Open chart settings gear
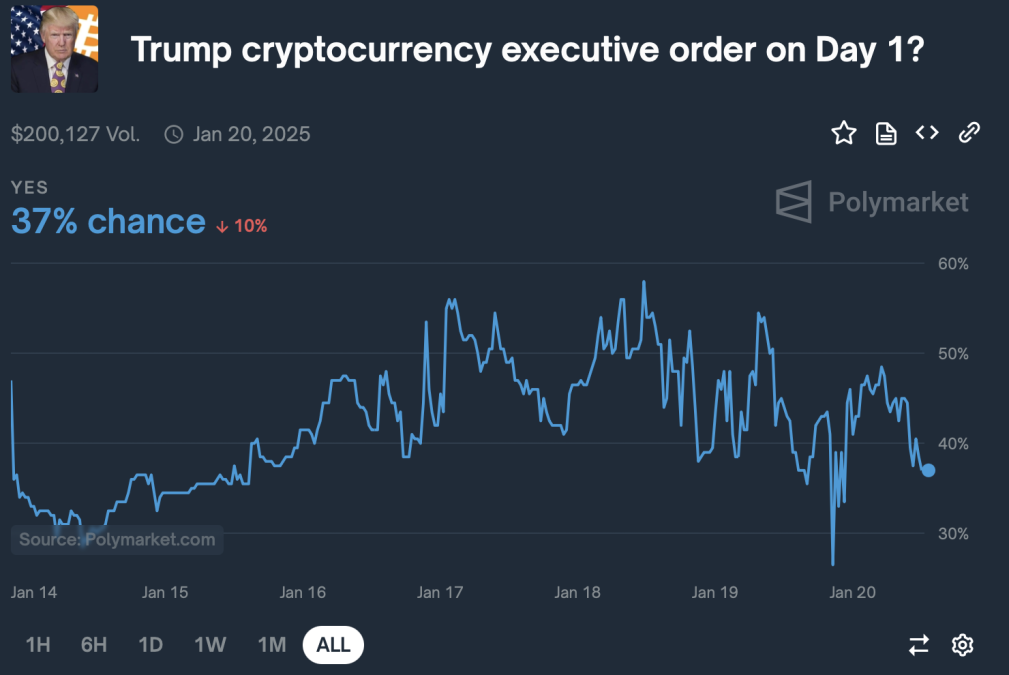 tap(962, 645)
